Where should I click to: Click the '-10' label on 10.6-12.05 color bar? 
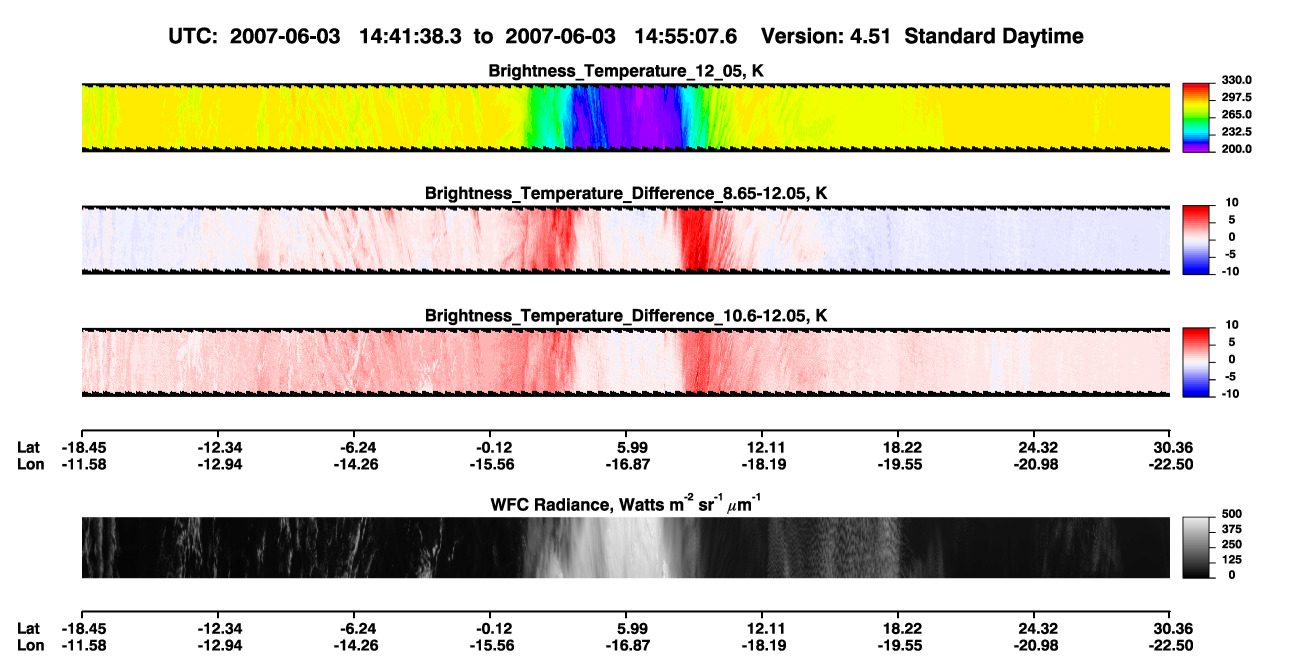pos(1232,393)
